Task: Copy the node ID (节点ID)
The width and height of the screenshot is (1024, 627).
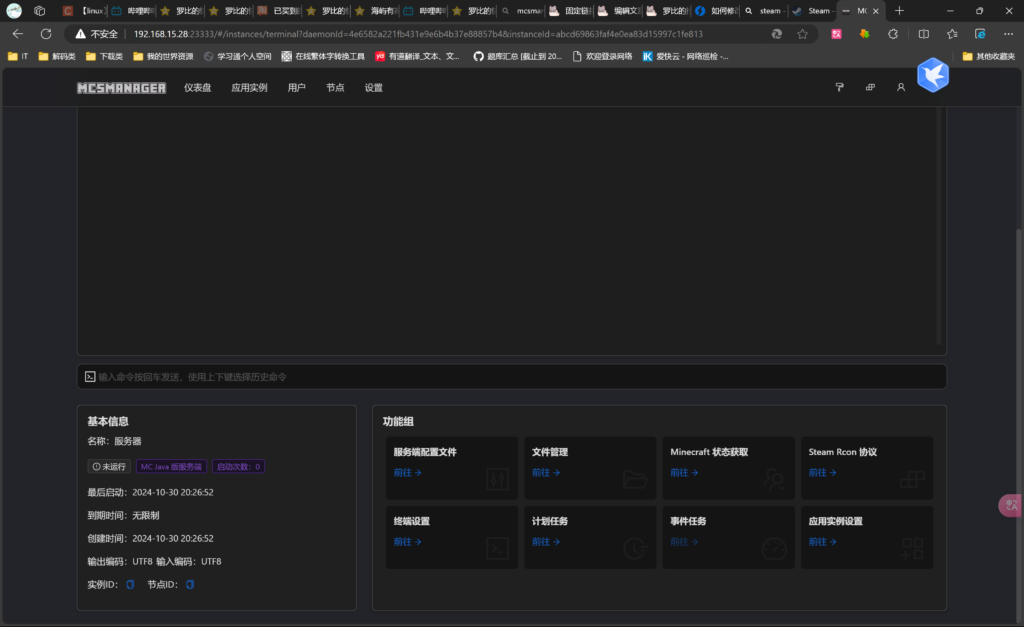Action: pos(190,584)
